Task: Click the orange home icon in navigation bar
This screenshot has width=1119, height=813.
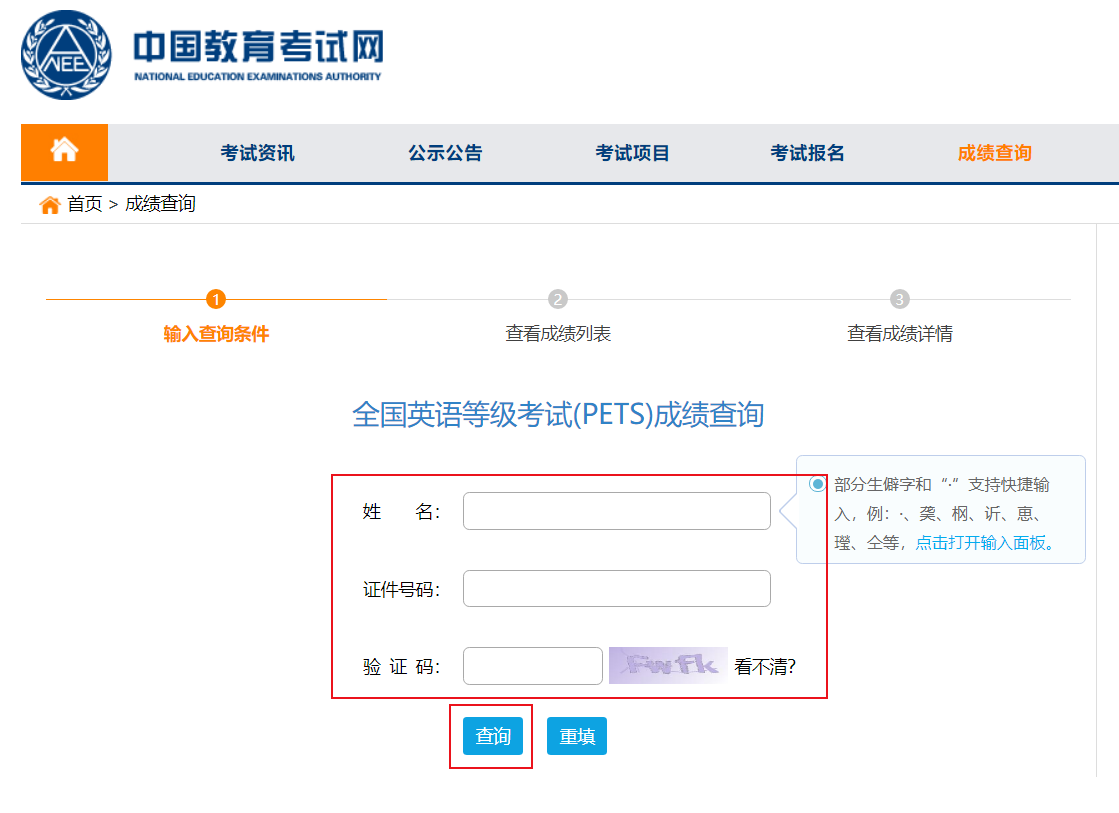Action: 64,152
